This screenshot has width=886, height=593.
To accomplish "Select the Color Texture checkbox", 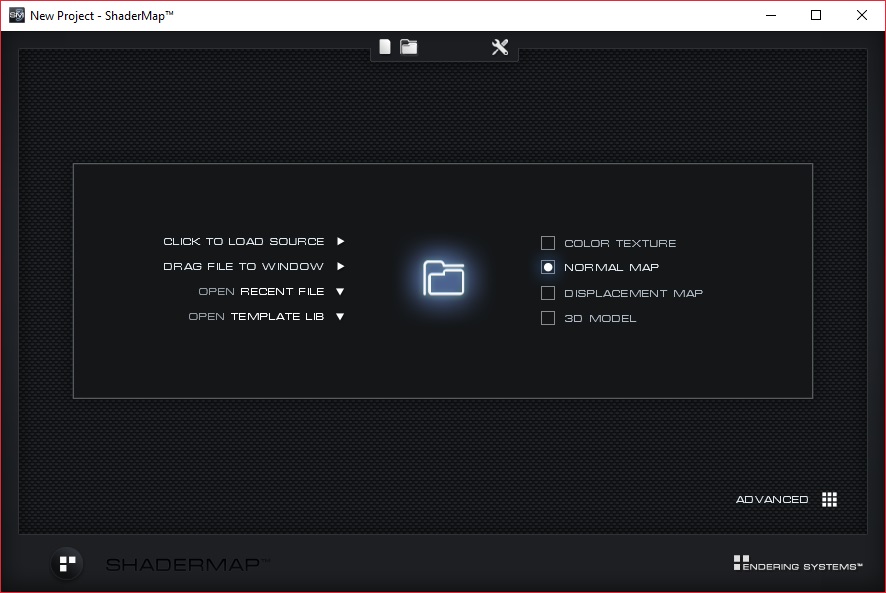I will 548,243.
